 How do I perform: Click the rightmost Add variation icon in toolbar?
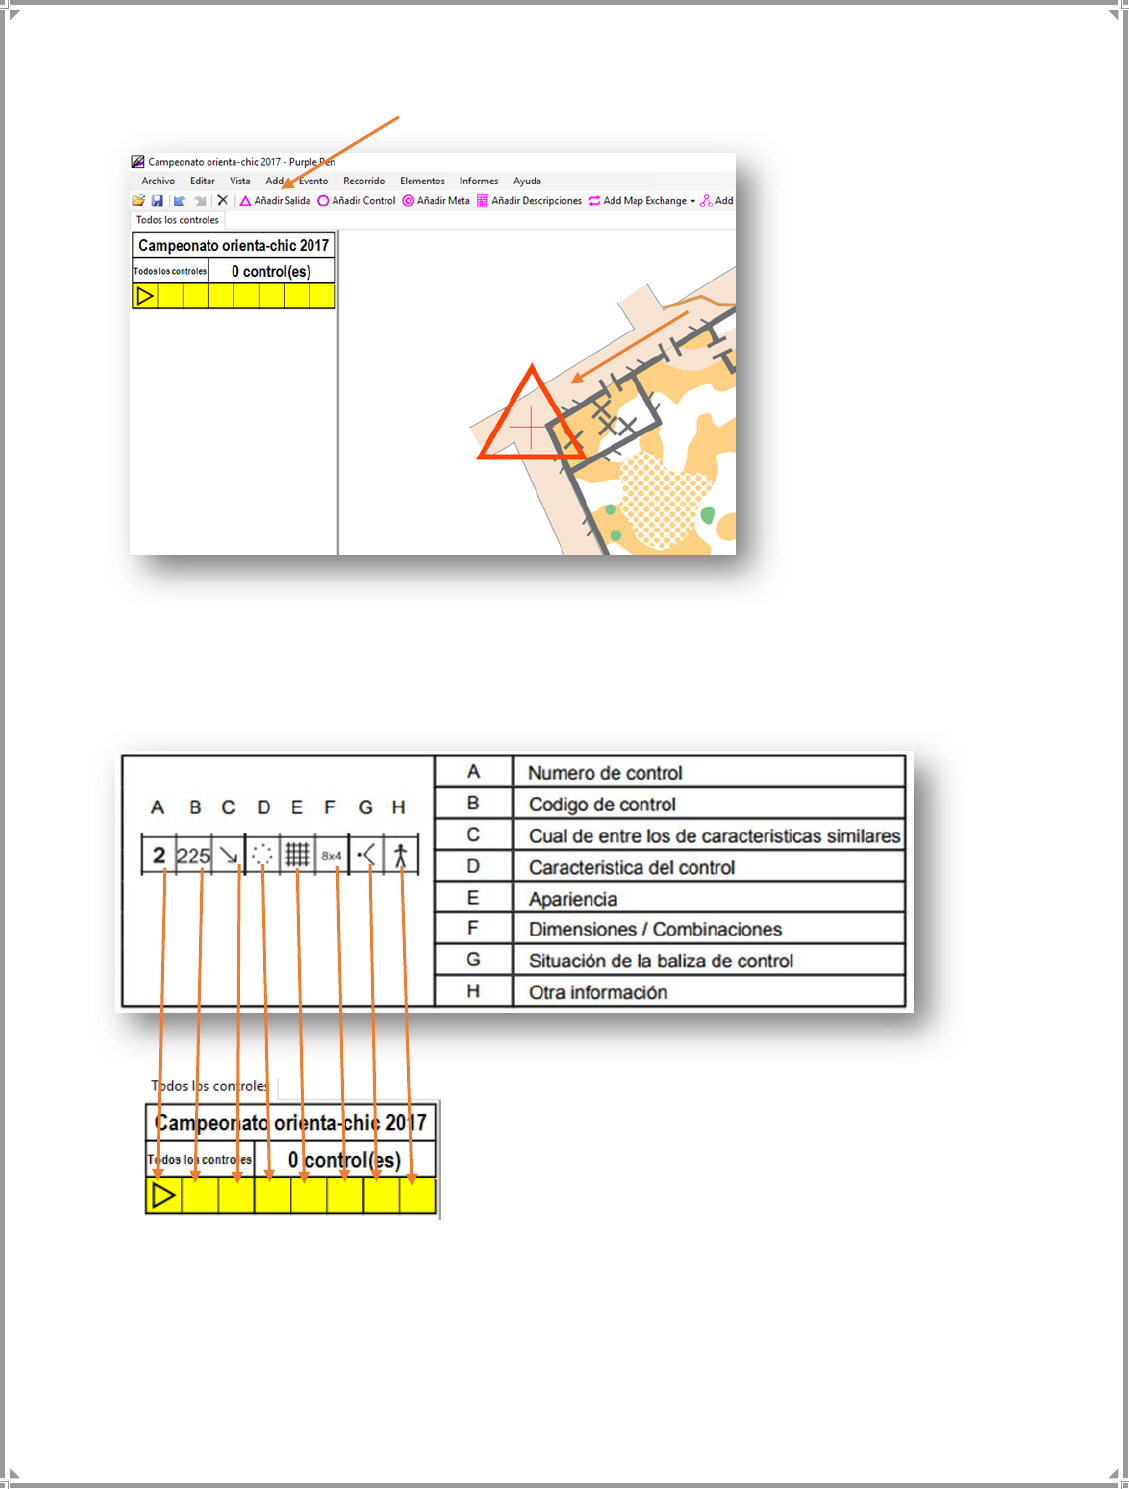pyautogui.click(x=706, y=201)
